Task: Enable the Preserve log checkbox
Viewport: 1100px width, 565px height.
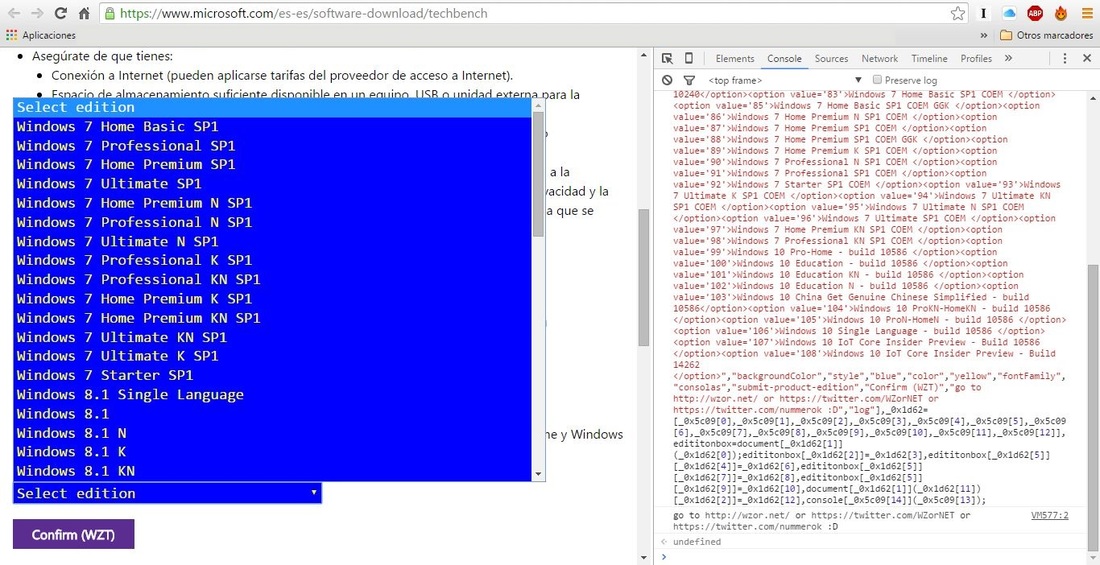Action: click(877, 80)
